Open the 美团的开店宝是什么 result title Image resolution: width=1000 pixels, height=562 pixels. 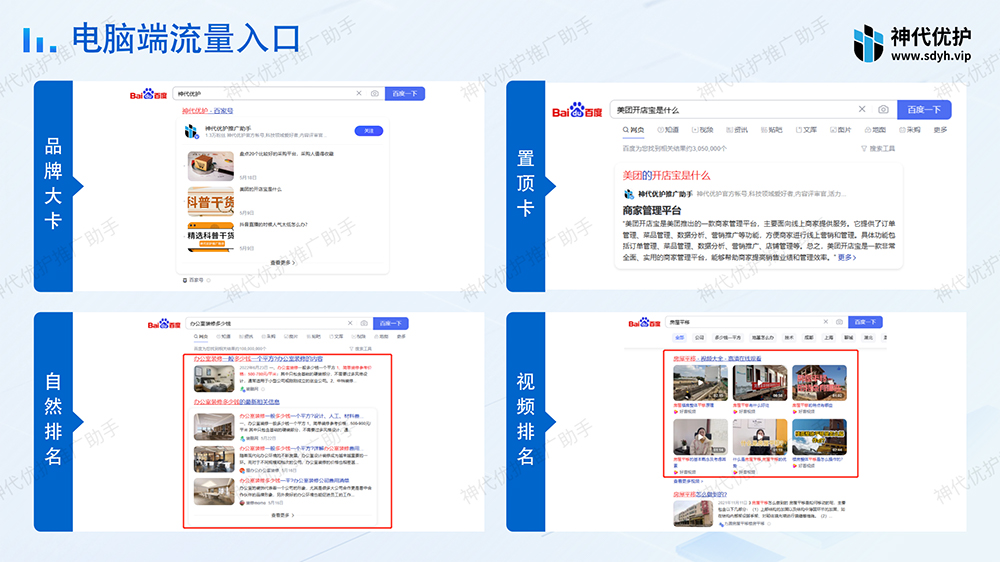(x=666, y=175)
